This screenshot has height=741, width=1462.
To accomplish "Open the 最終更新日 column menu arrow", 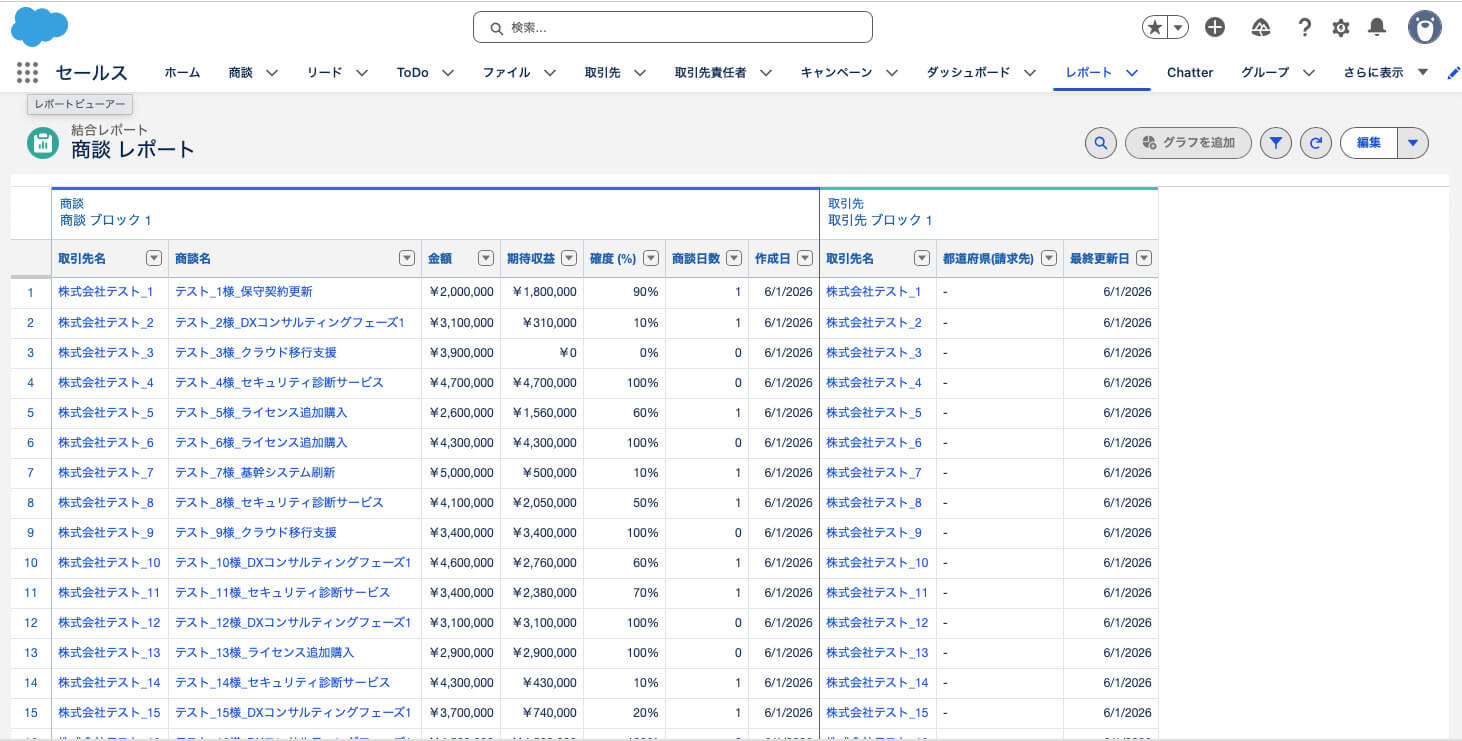I will [1144, 258].
